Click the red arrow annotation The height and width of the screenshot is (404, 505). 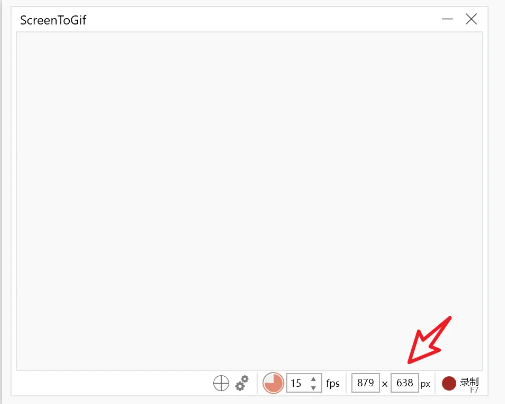pyautogui.click(x=429, y=340)
